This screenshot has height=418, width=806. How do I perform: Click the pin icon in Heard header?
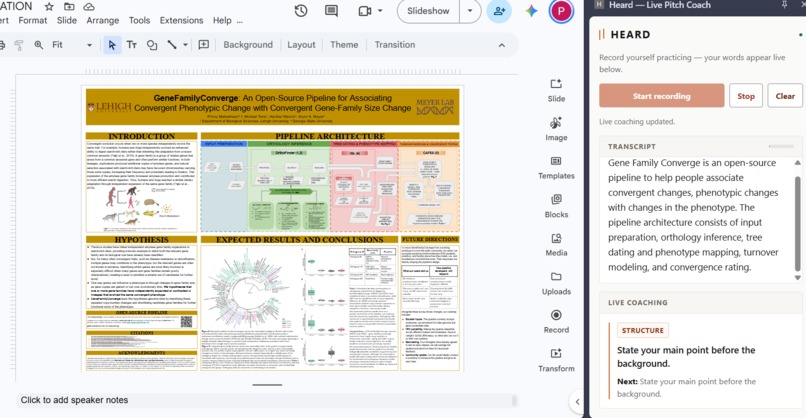[784, 5]
